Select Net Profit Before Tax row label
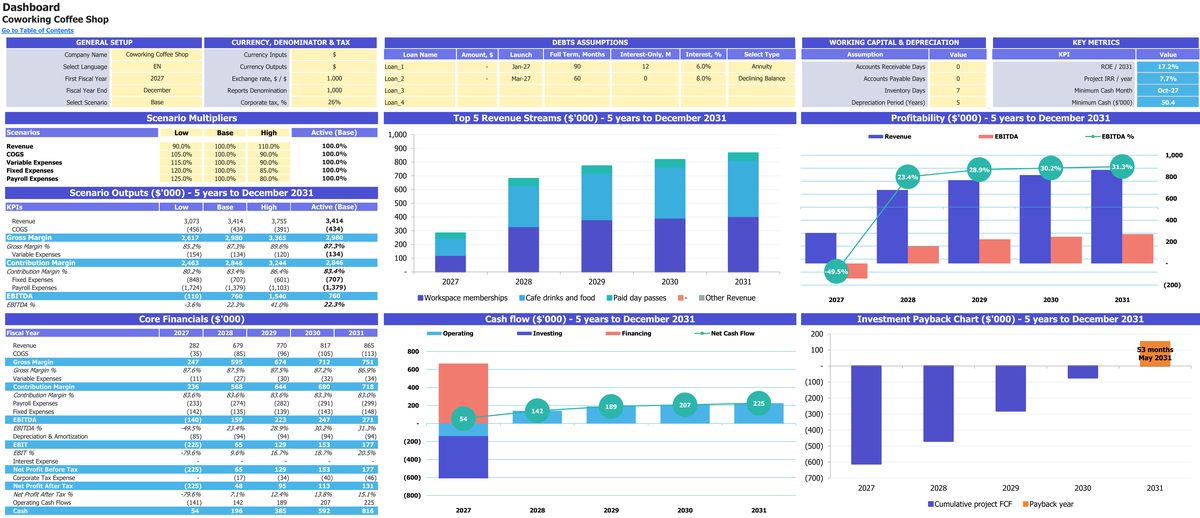Viewport: 1200px width, 518px height. (x=46, y=468)
